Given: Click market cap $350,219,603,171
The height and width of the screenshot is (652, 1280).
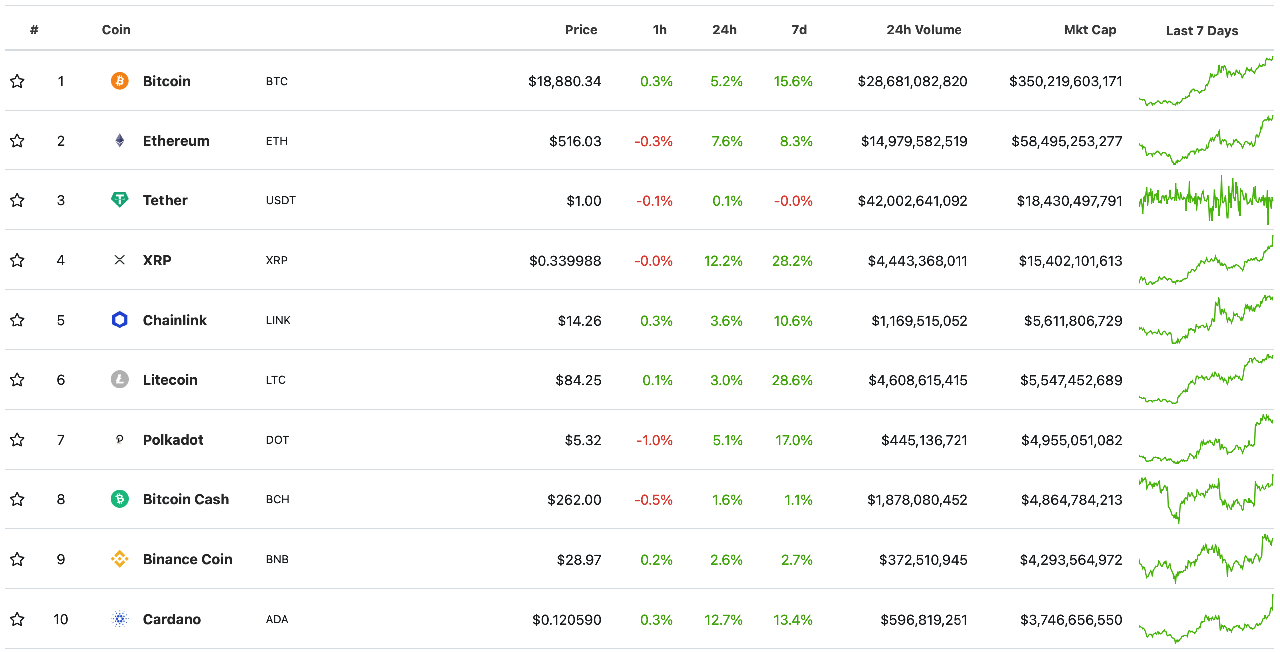Looking at the screenshot, I should click(1066, 81).
